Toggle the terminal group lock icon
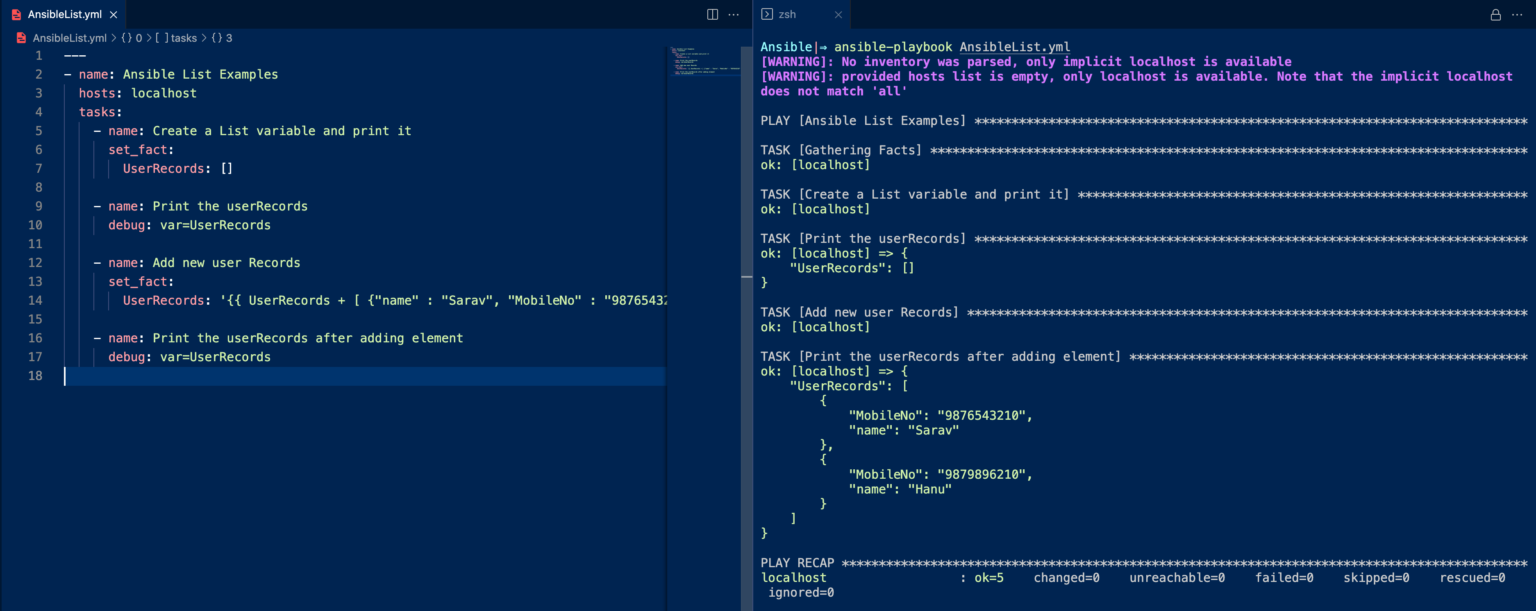Image resolution: width=1536 pixels, height=611 pixels. [x=1496, y=14]
